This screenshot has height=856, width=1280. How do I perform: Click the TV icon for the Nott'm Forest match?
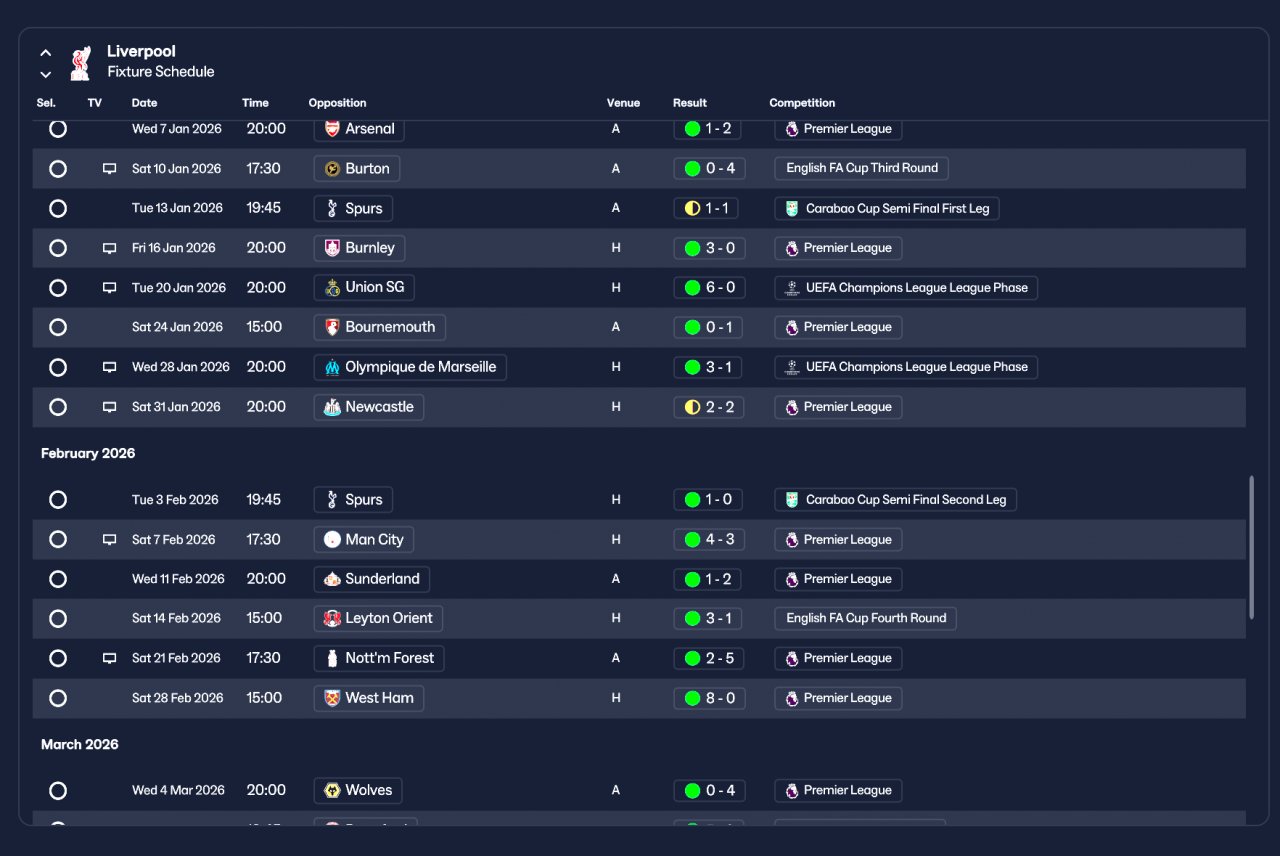pos(109,658)
